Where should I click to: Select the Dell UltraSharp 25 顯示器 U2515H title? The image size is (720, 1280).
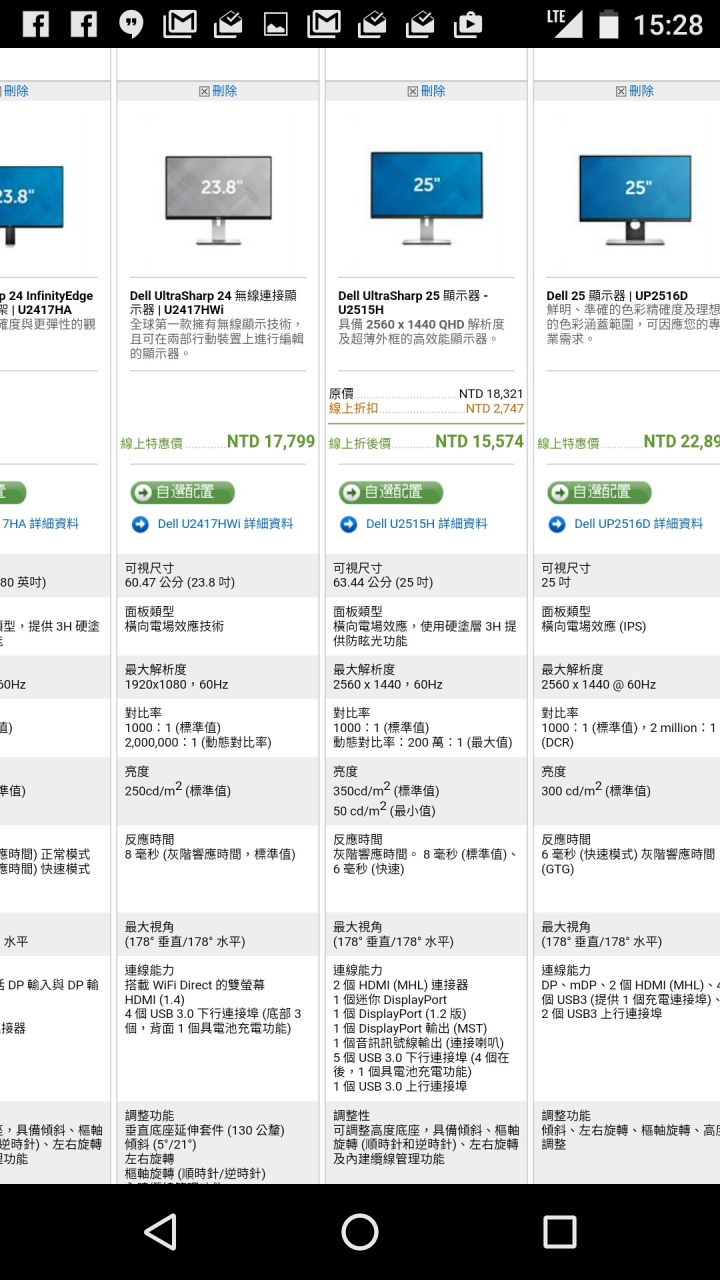click(413, 303)
